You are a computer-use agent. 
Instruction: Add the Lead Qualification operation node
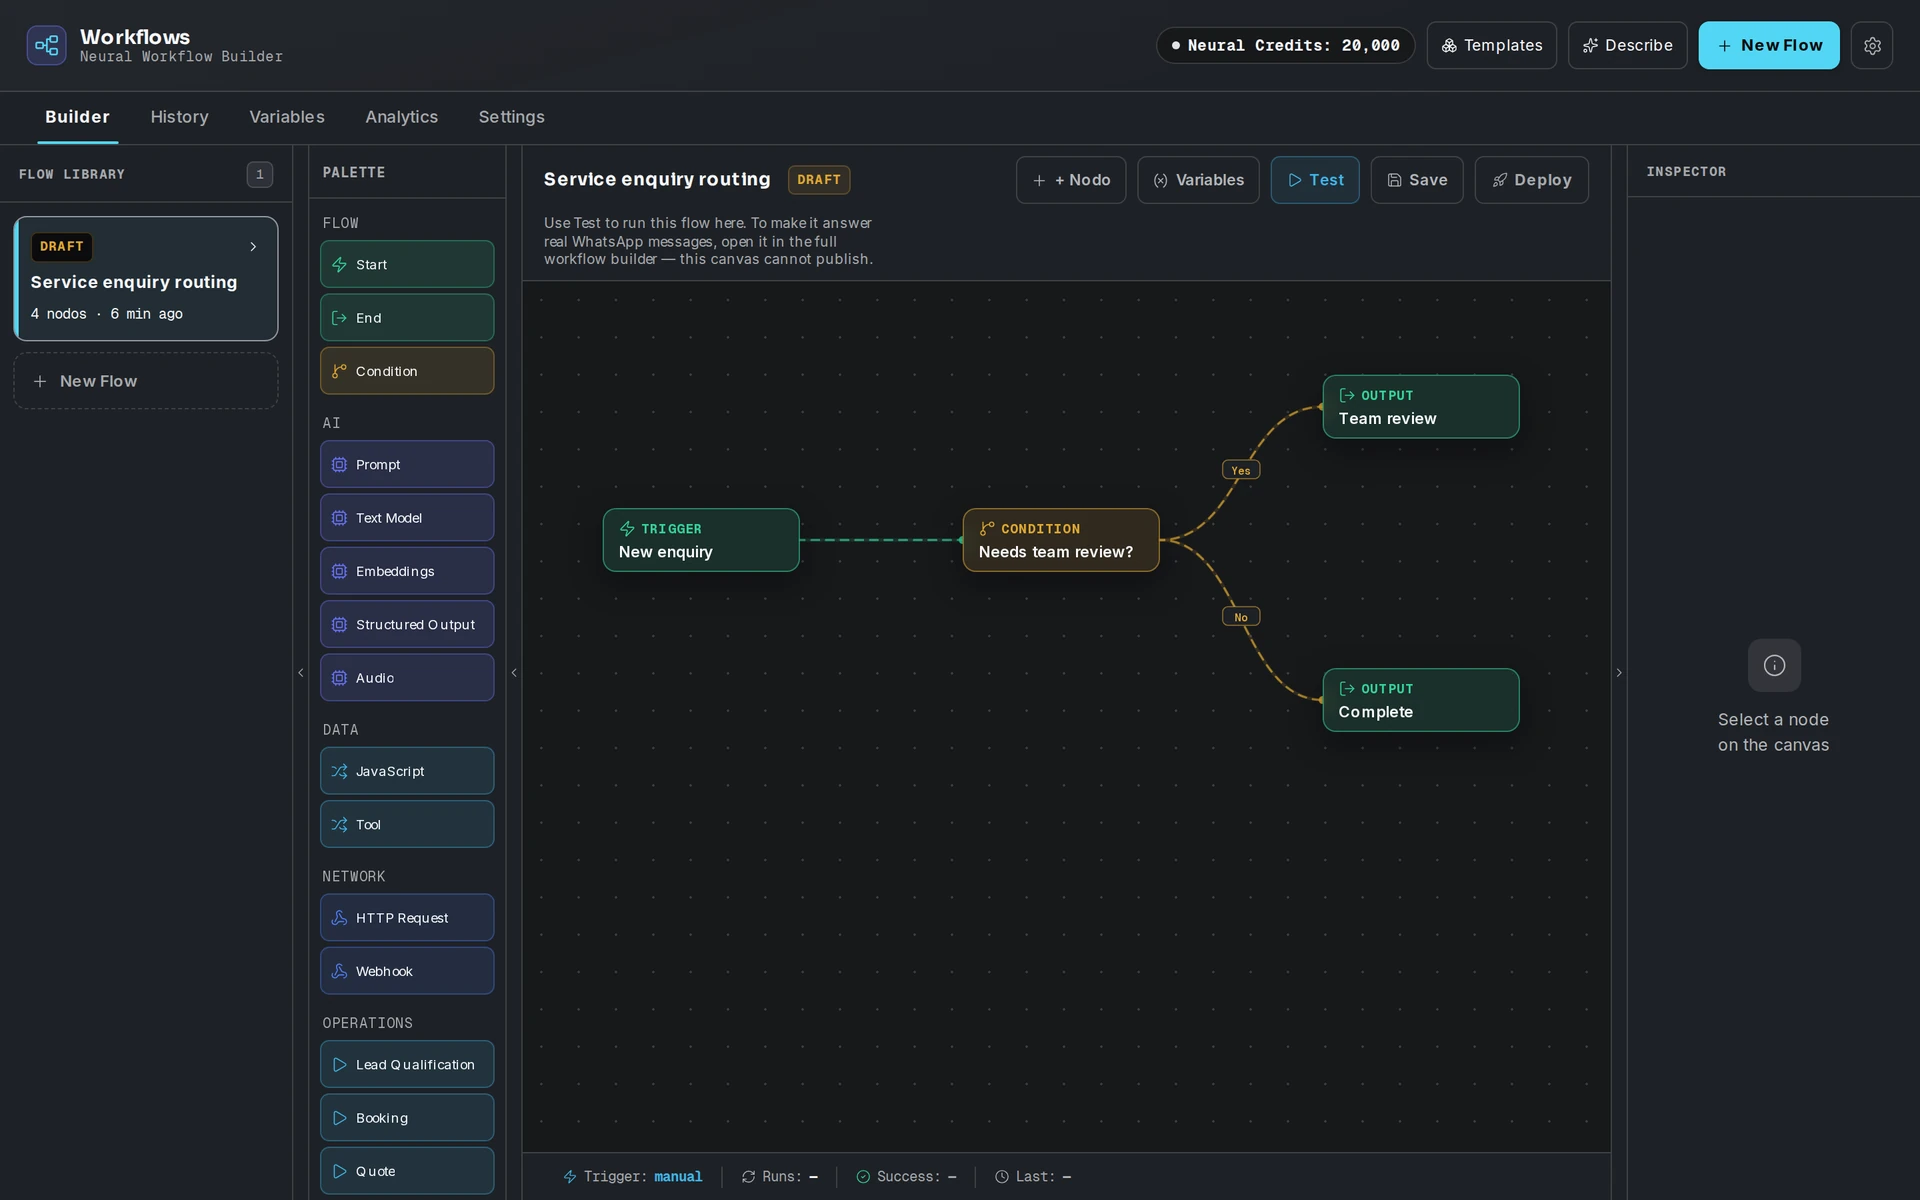(x=407, y=1064)
